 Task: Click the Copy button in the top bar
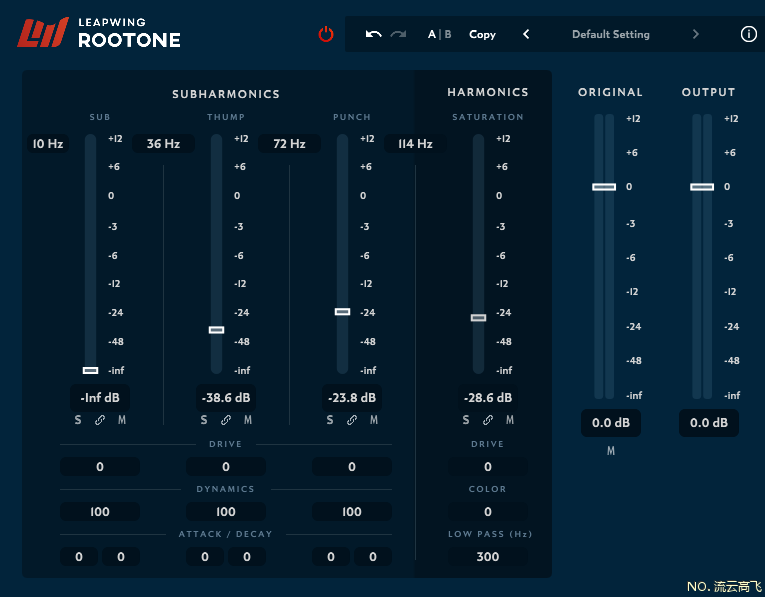(x=482, y=35)
